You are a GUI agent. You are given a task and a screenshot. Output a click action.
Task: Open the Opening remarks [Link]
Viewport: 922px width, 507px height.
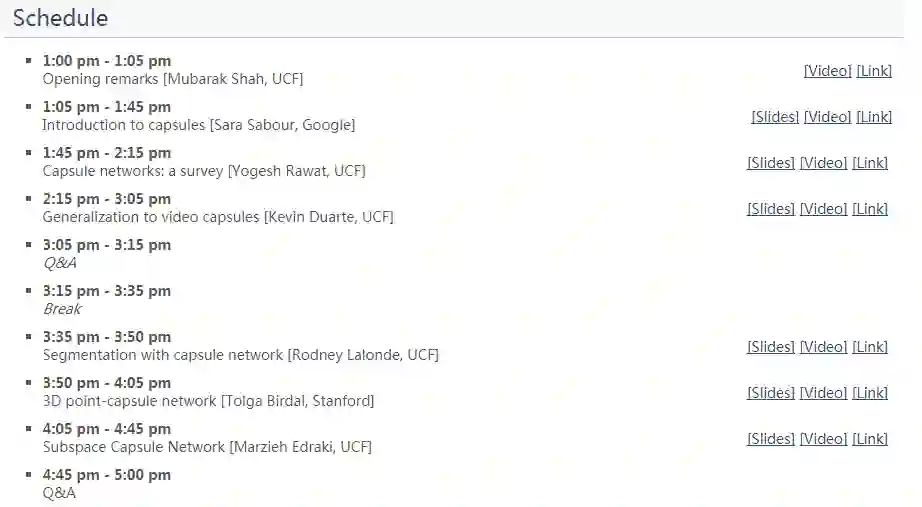(x=874, y=71)
